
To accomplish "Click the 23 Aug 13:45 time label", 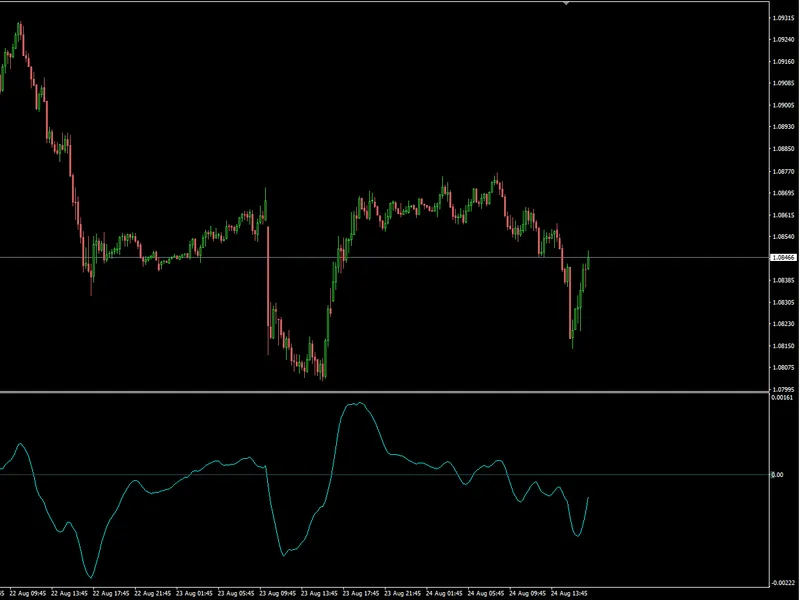I will 319,594.
